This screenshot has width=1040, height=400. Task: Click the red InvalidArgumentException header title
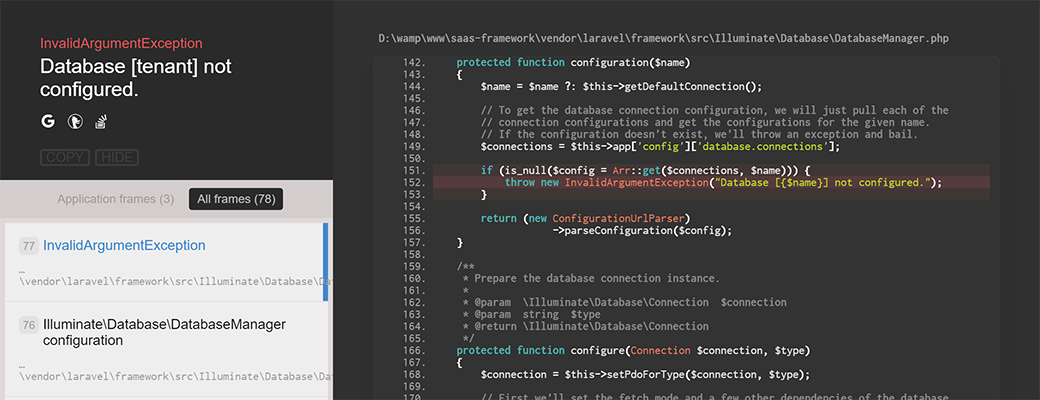point(121,44)
